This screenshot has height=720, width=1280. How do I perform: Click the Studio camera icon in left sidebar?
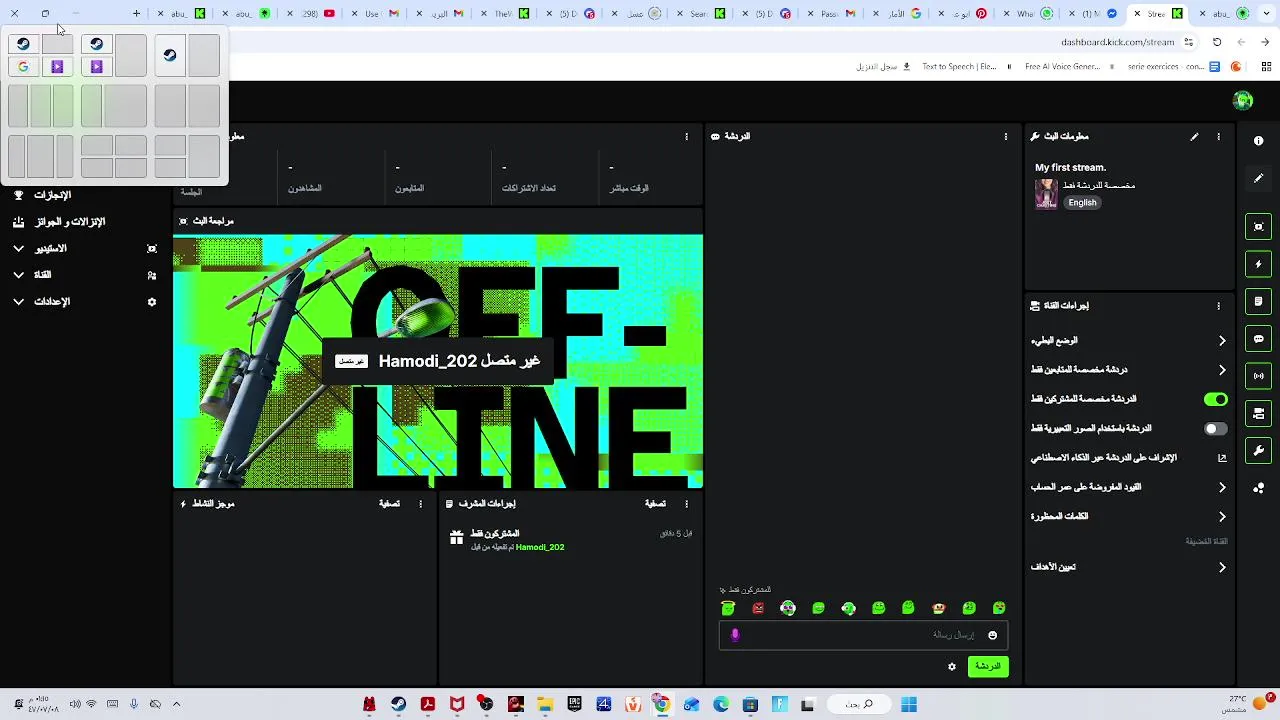(x=152, y=249)
